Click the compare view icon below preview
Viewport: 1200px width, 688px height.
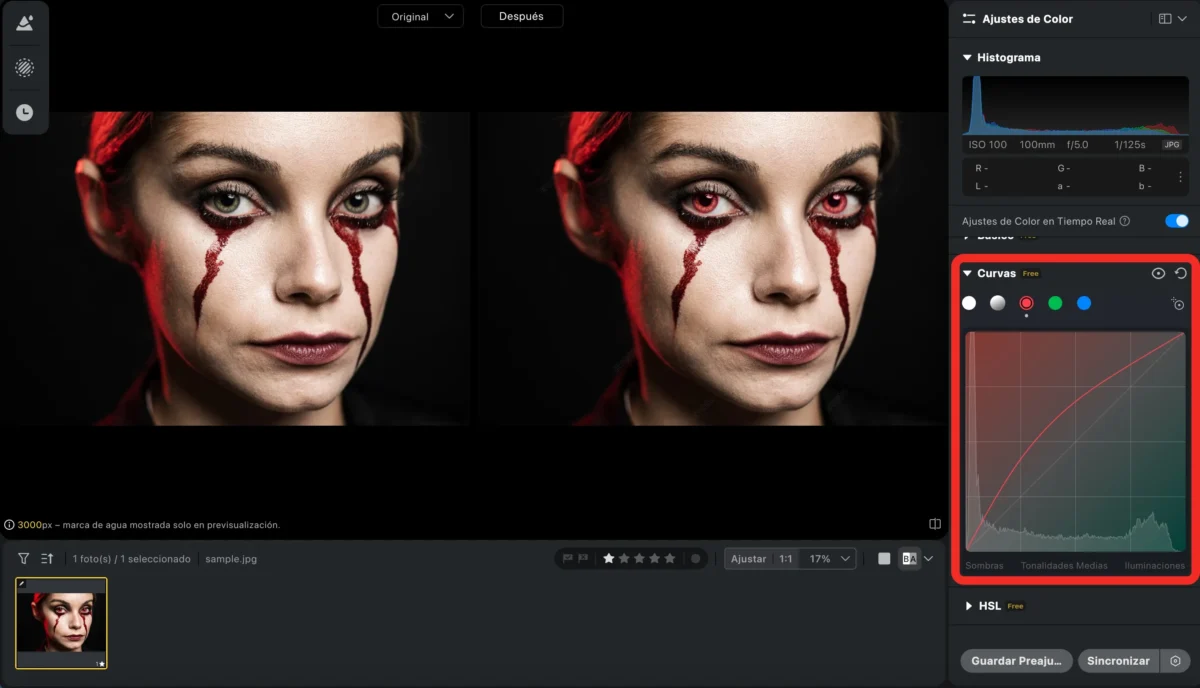coord(934,523)
